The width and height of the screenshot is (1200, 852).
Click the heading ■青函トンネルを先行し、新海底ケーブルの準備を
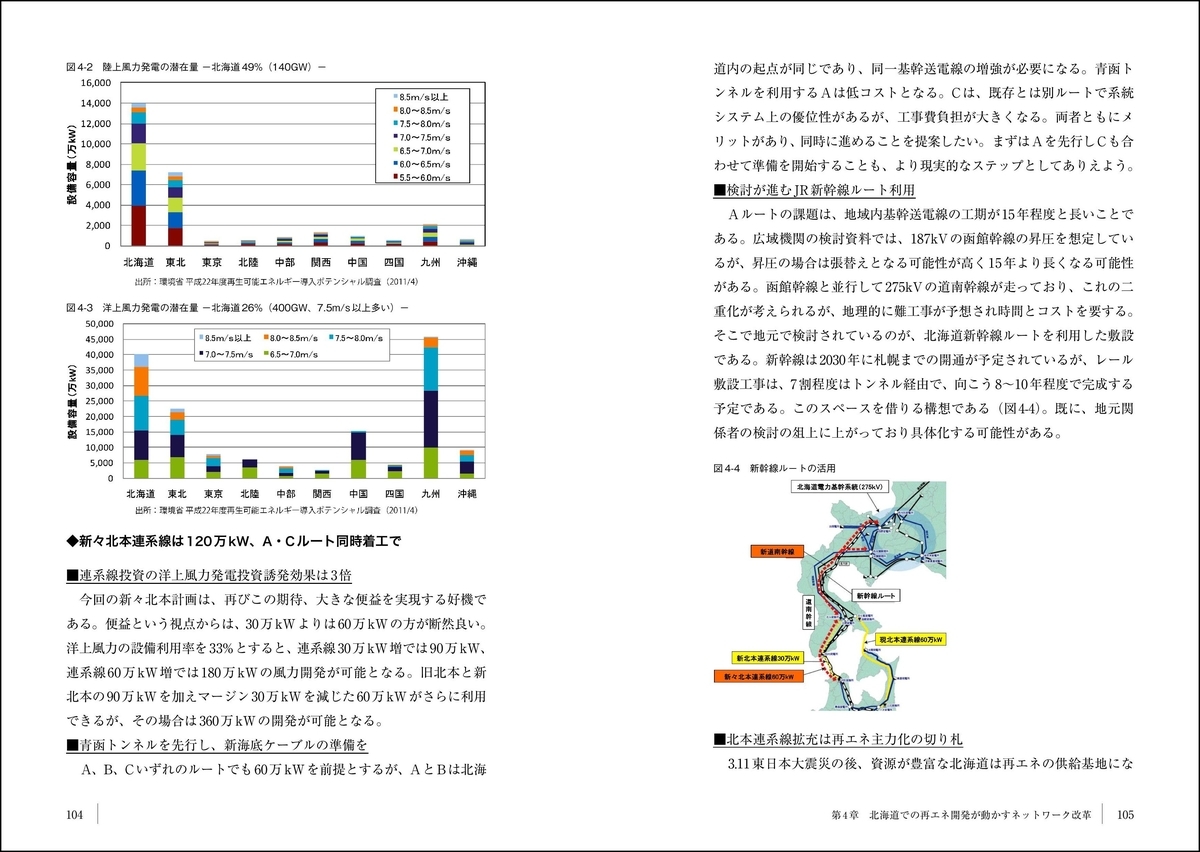pos(217,745)
